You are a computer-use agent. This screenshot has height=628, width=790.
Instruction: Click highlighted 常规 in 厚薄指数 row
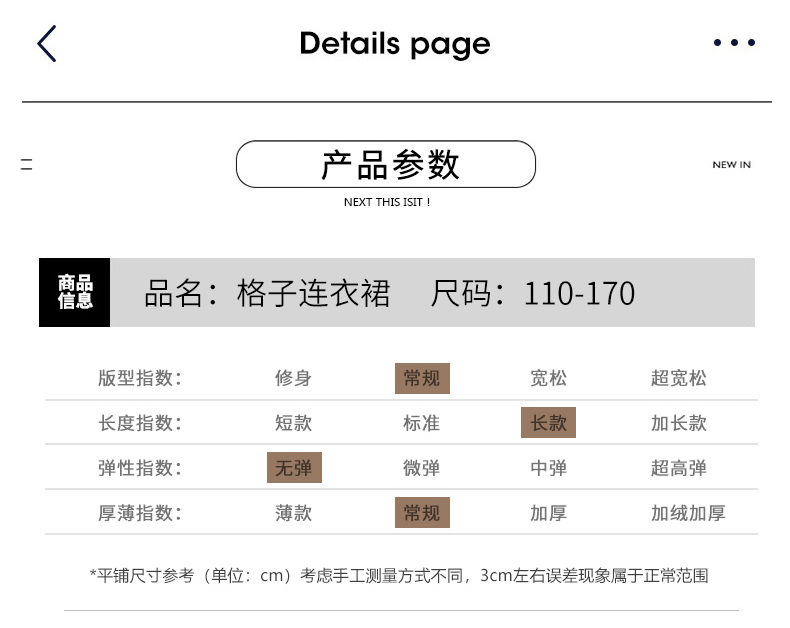pos(421,513)
